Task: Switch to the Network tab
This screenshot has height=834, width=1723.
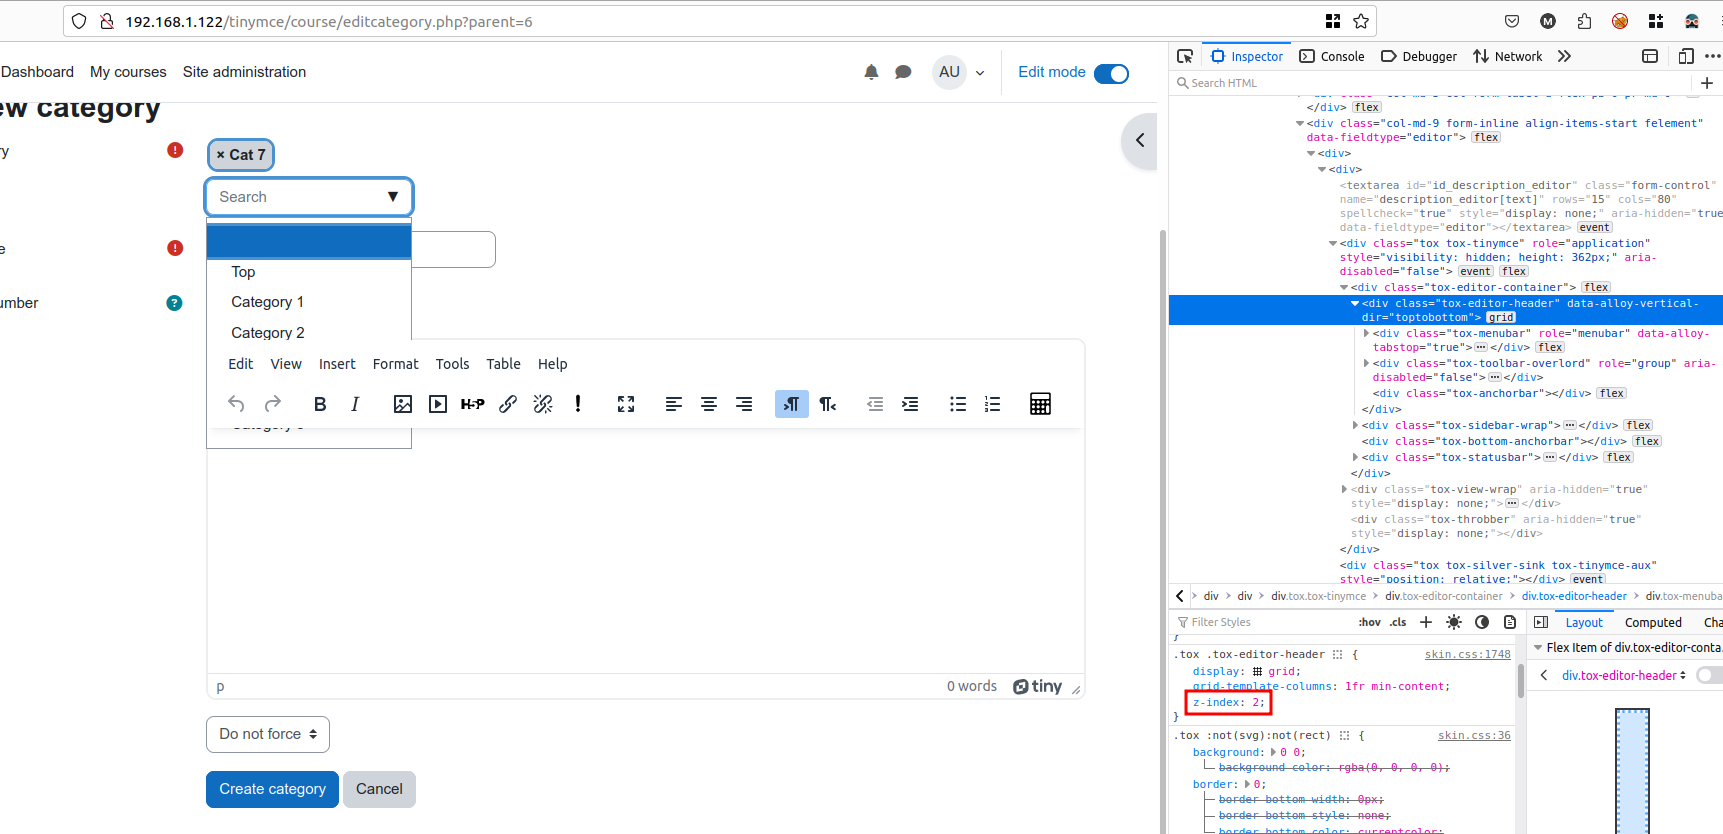Action: 1508,56
